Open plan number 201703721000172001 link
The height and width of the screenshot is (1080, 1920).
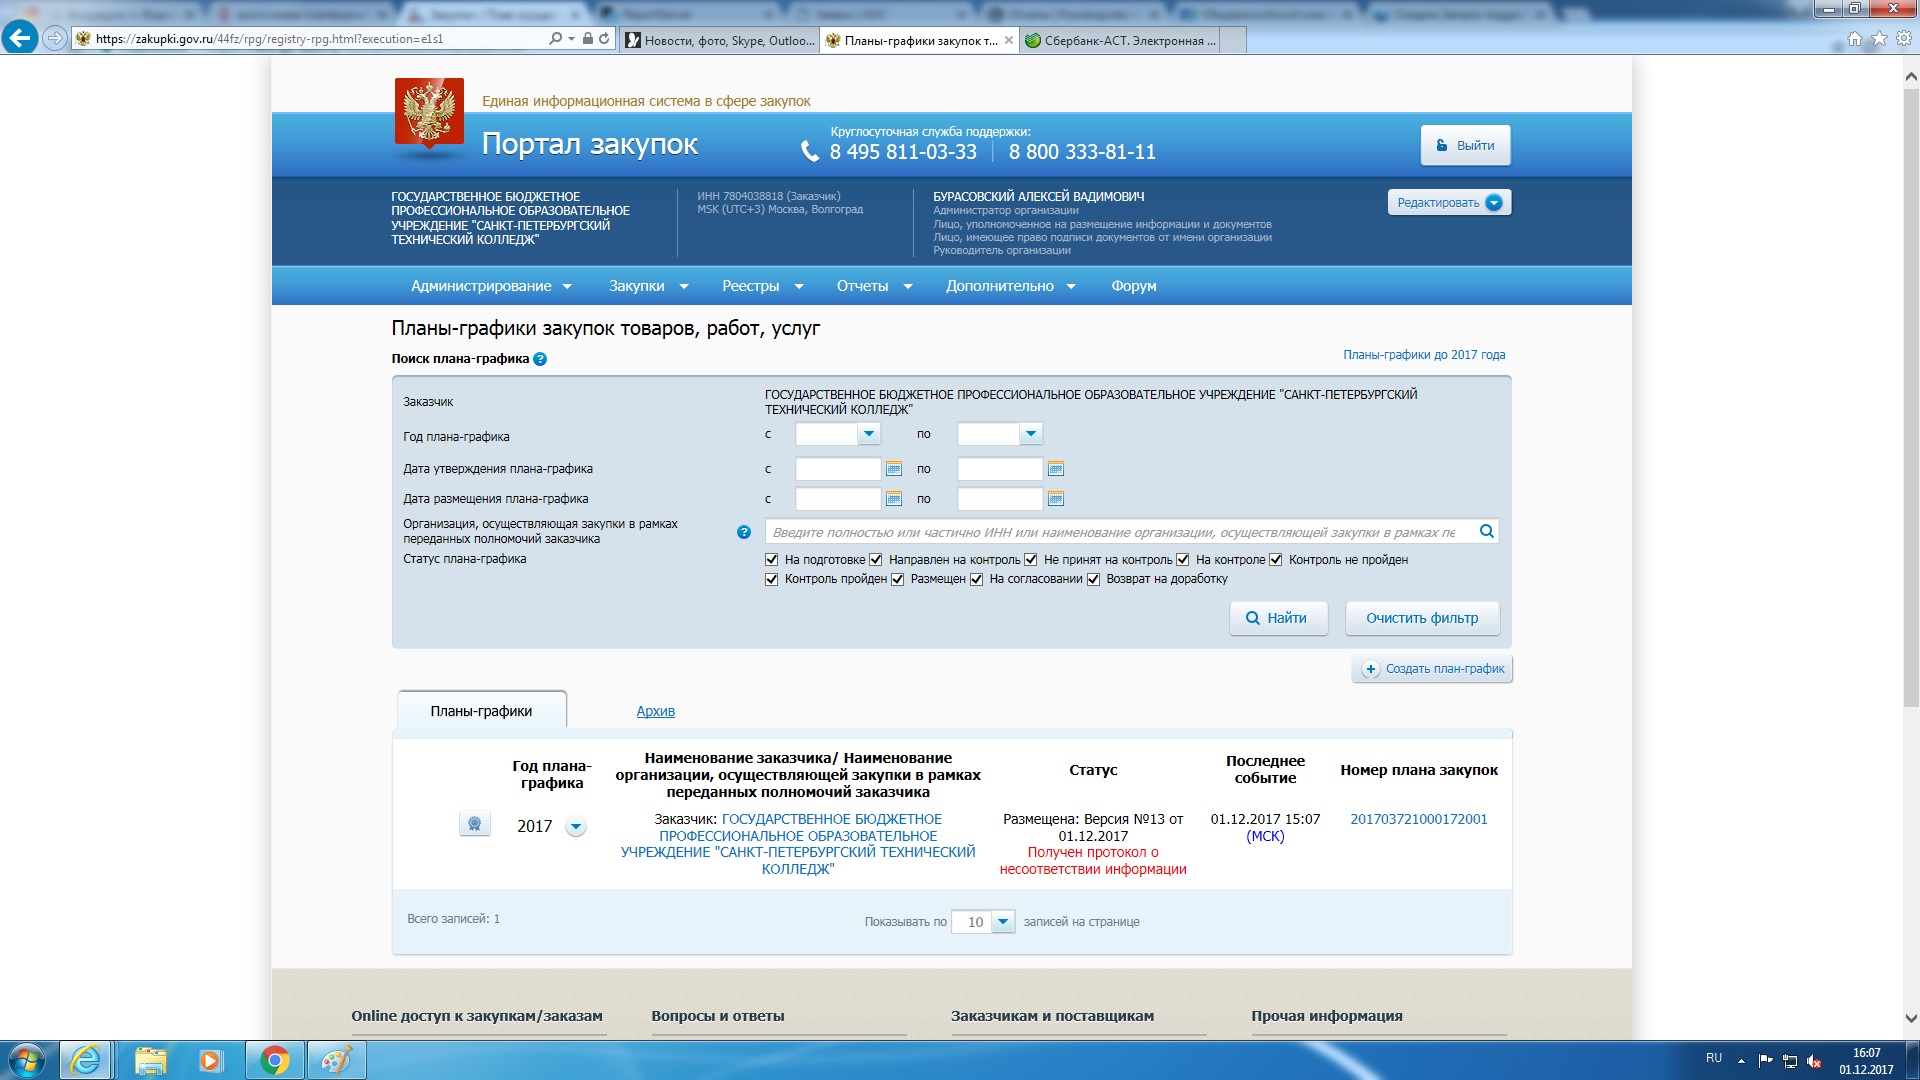(1418, 819)
